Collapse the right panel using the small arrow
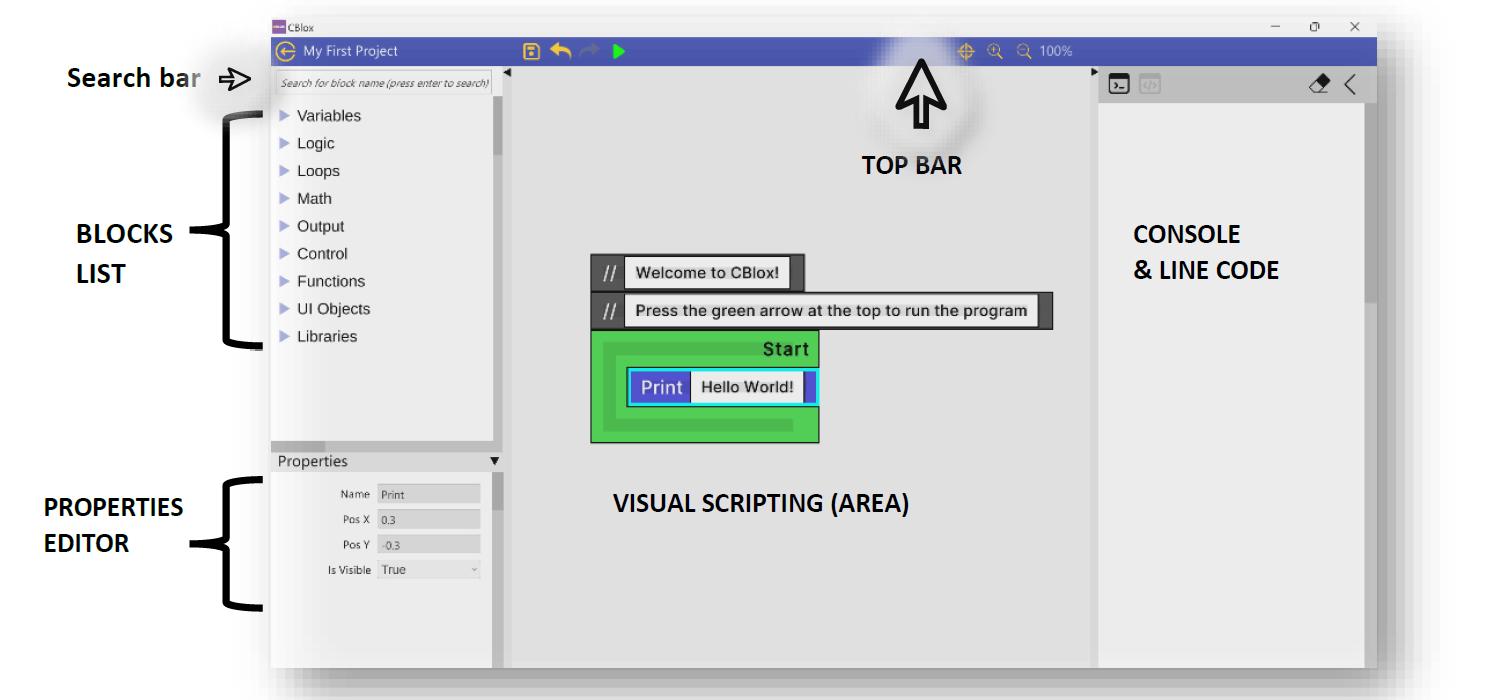This screenshot has height=700, width=1494. coord(1094,72)
